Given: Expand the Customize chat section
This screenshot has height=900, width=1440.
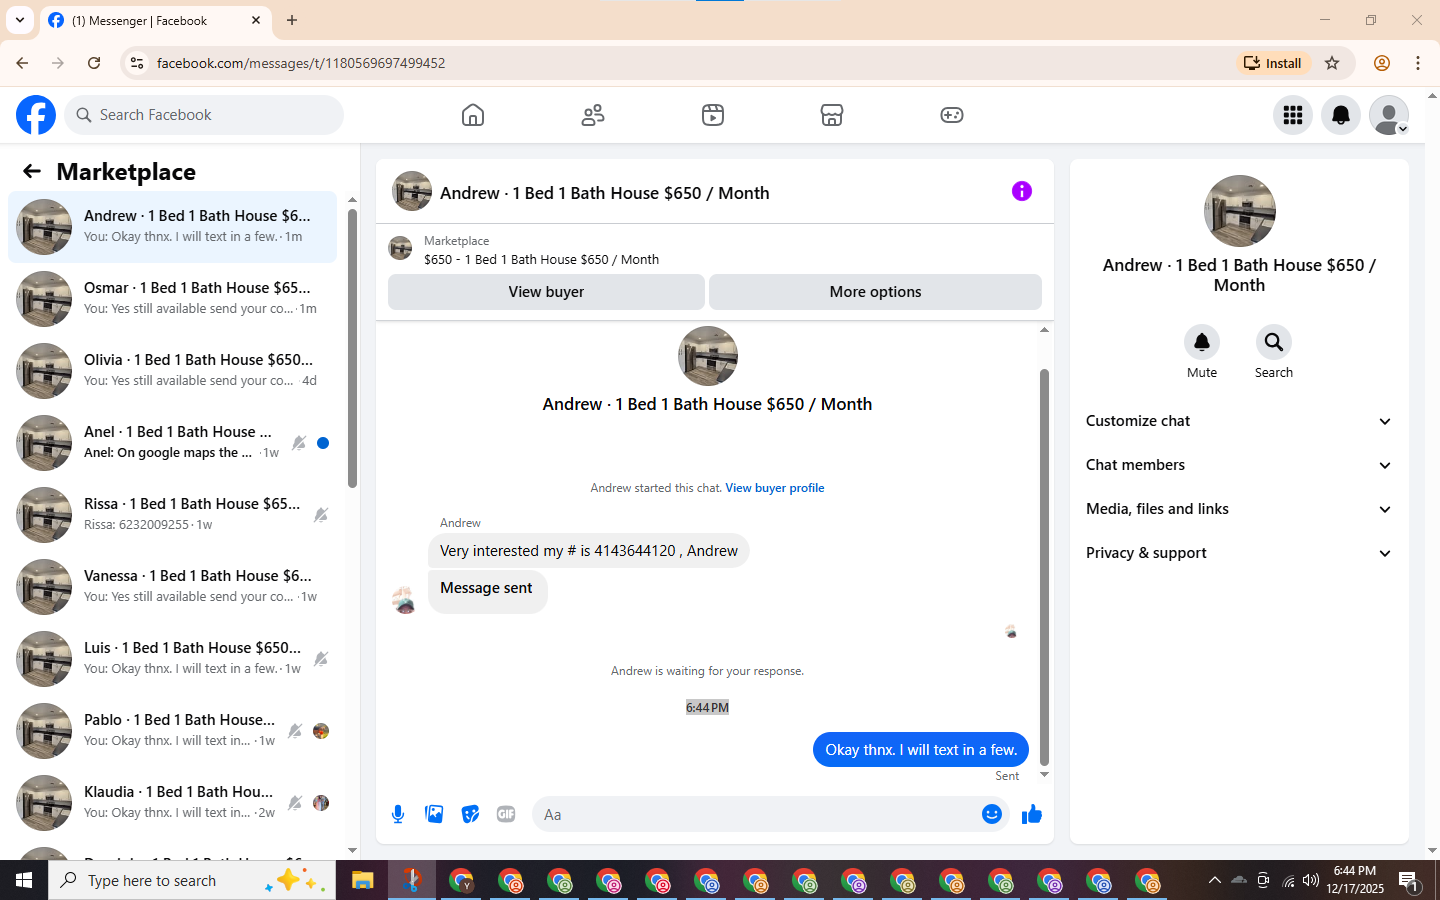Looking at the screenshot, I should tap(1239, 421).
